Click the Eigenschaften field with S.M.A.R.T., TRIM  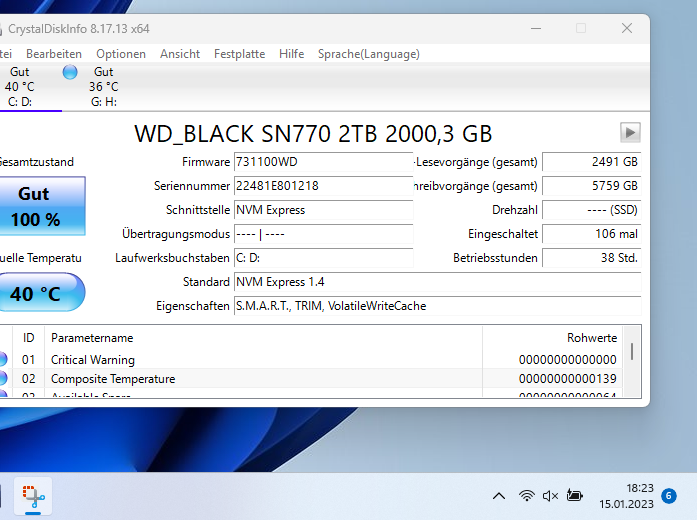click(x=437, y=306)
